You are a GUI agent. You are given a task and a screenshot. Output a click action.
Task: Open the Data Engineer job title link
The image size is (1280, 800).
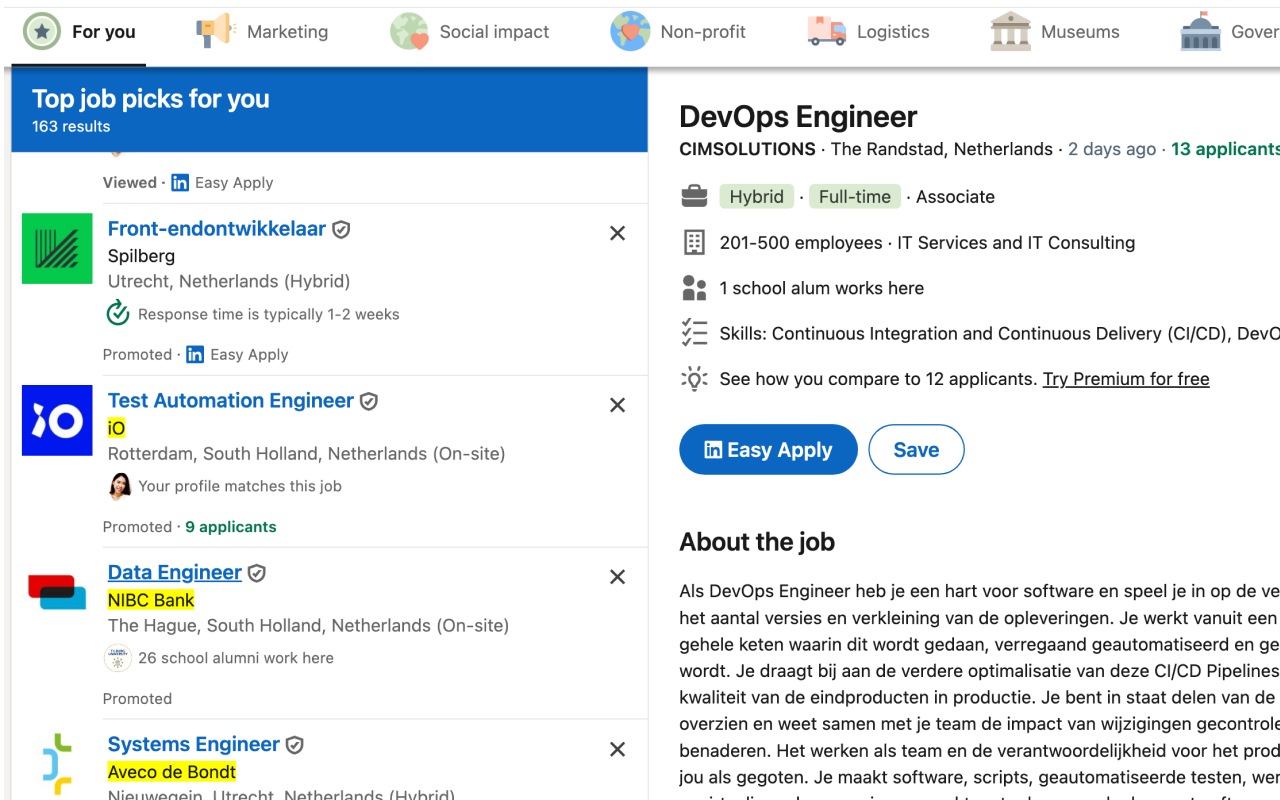tap(175, 573)
